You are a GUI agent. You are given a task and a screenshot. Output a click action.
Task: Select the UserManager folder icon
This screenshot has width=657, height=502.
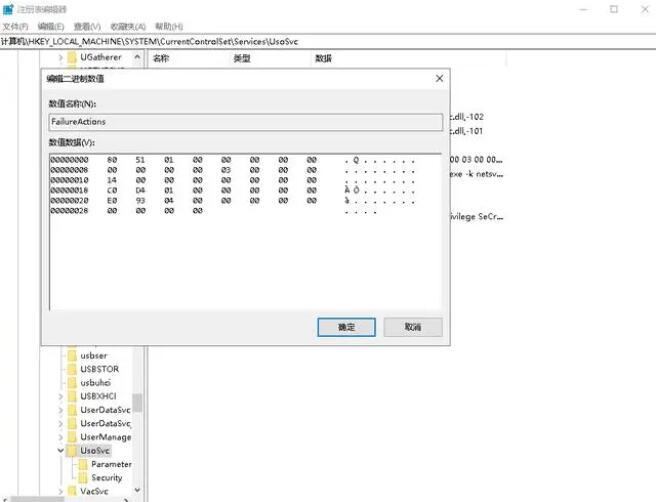click(72, 437)
